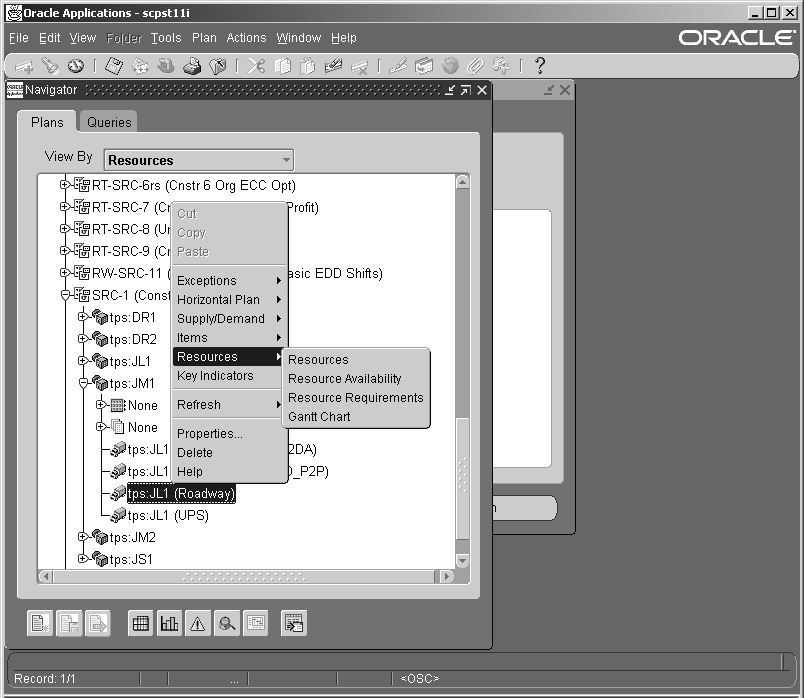The width and height of the screenshot is (804, 698).
Task: Choose Resource Requirements from the submenu
Action: (x=356, y=397)
